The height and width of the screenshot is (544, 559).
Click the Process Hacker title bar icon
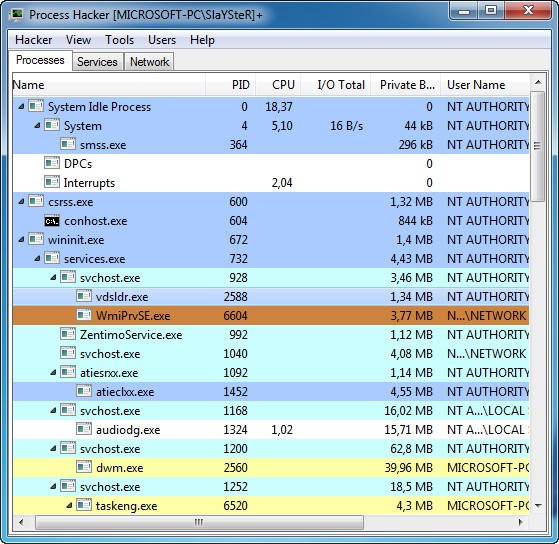16,15
